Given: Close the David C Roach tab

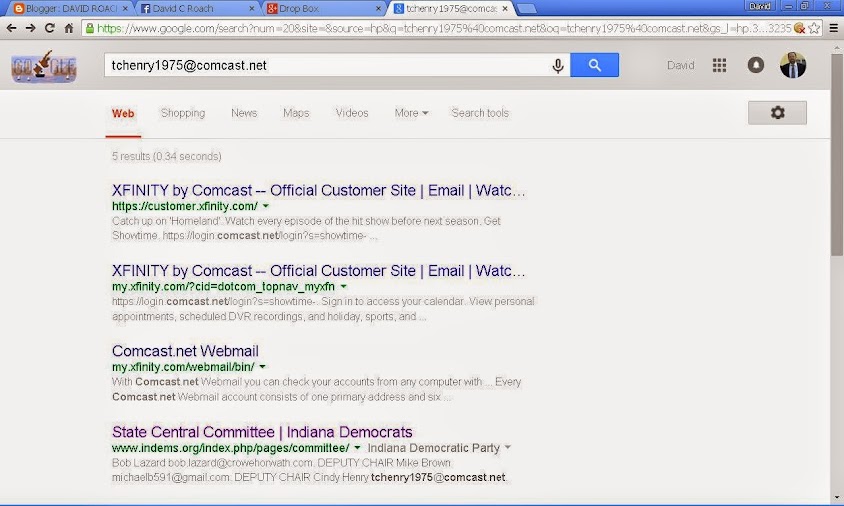Looking at the screenshot, I should pos(252,9).
